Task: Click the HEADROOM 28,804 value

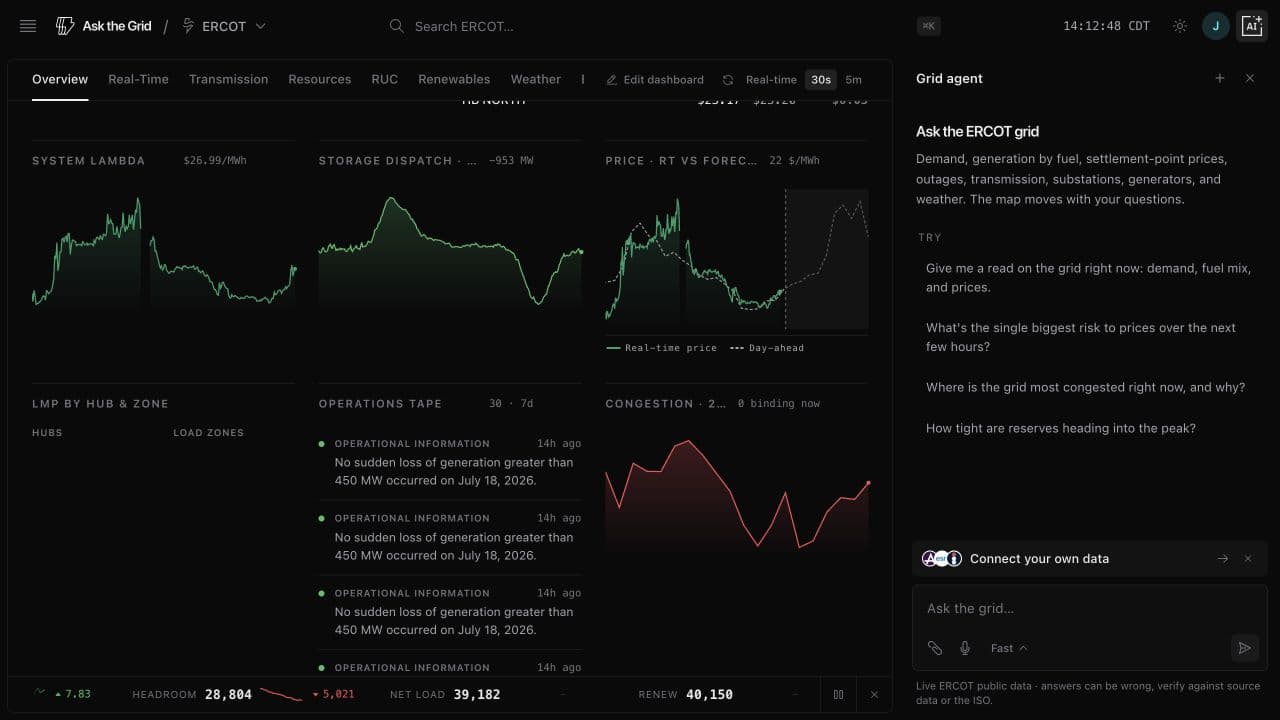Action: point(228,694)
